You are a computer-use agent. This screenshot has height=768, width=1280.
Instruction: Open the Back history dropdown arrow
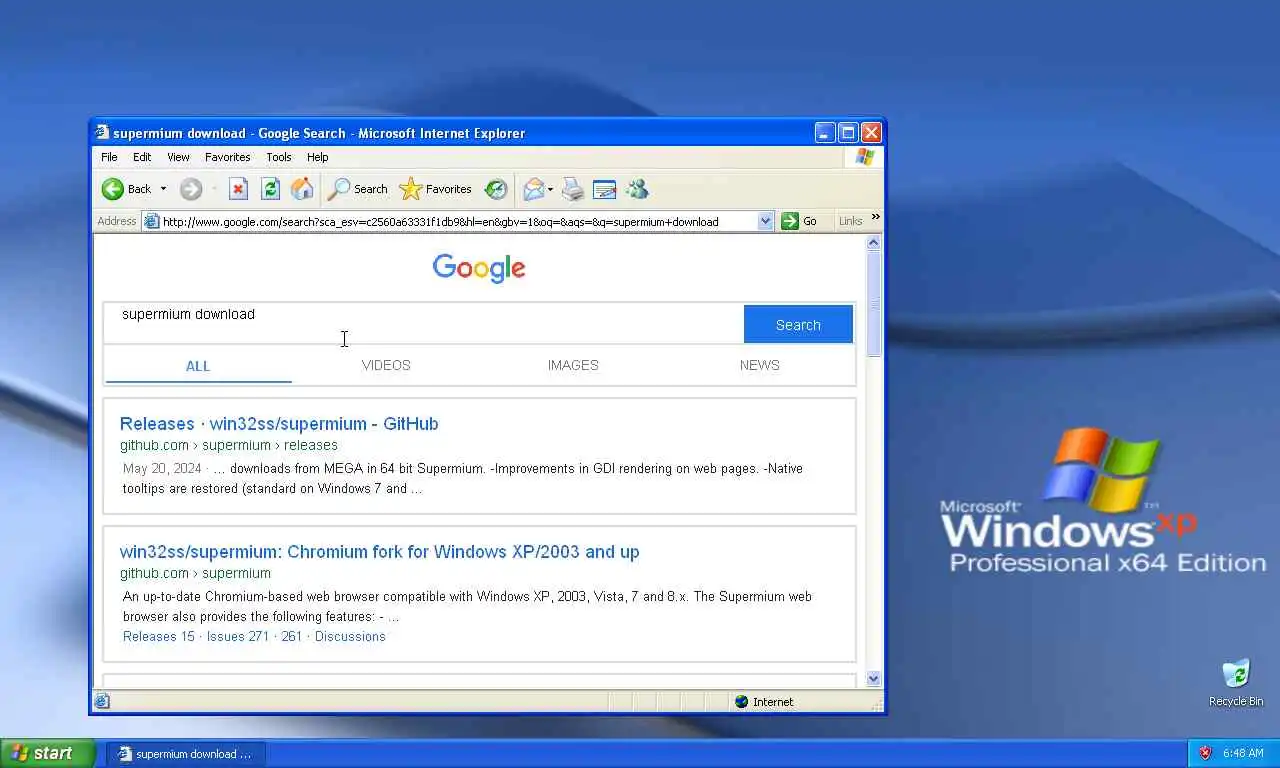[163, 189]
